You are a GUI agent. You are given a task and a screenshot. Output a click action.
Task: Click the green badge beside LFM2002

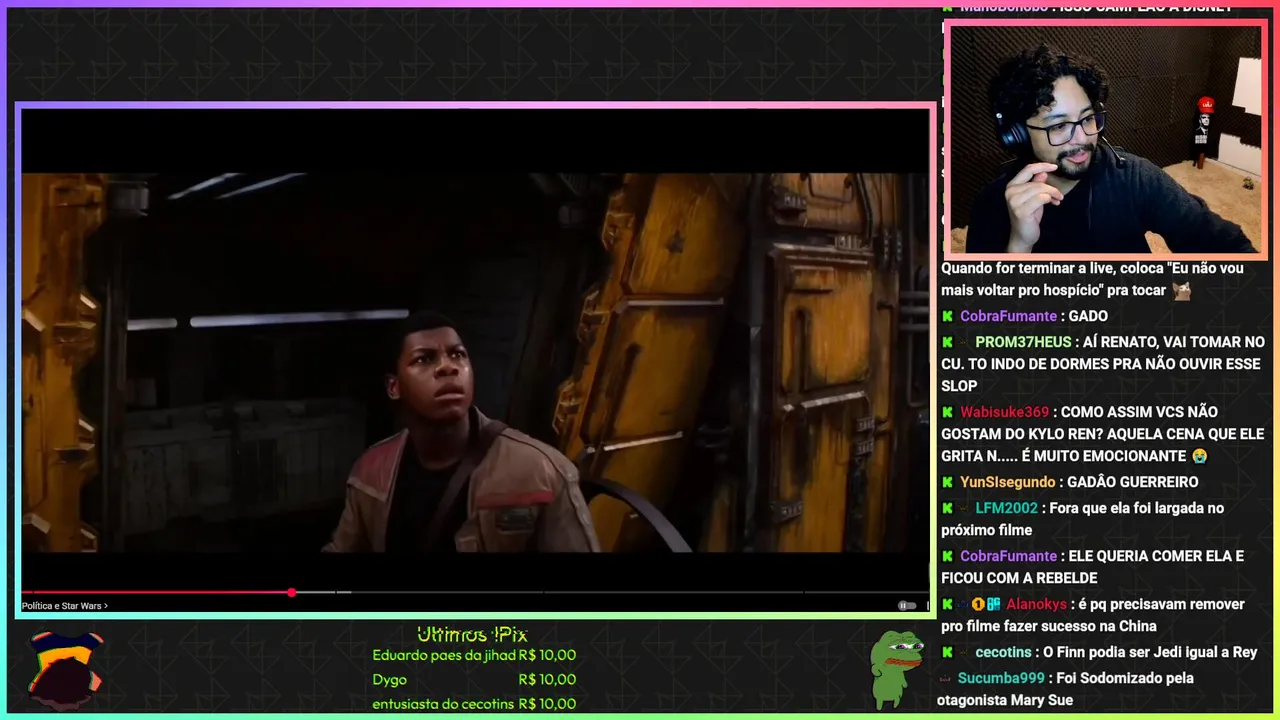947,508
